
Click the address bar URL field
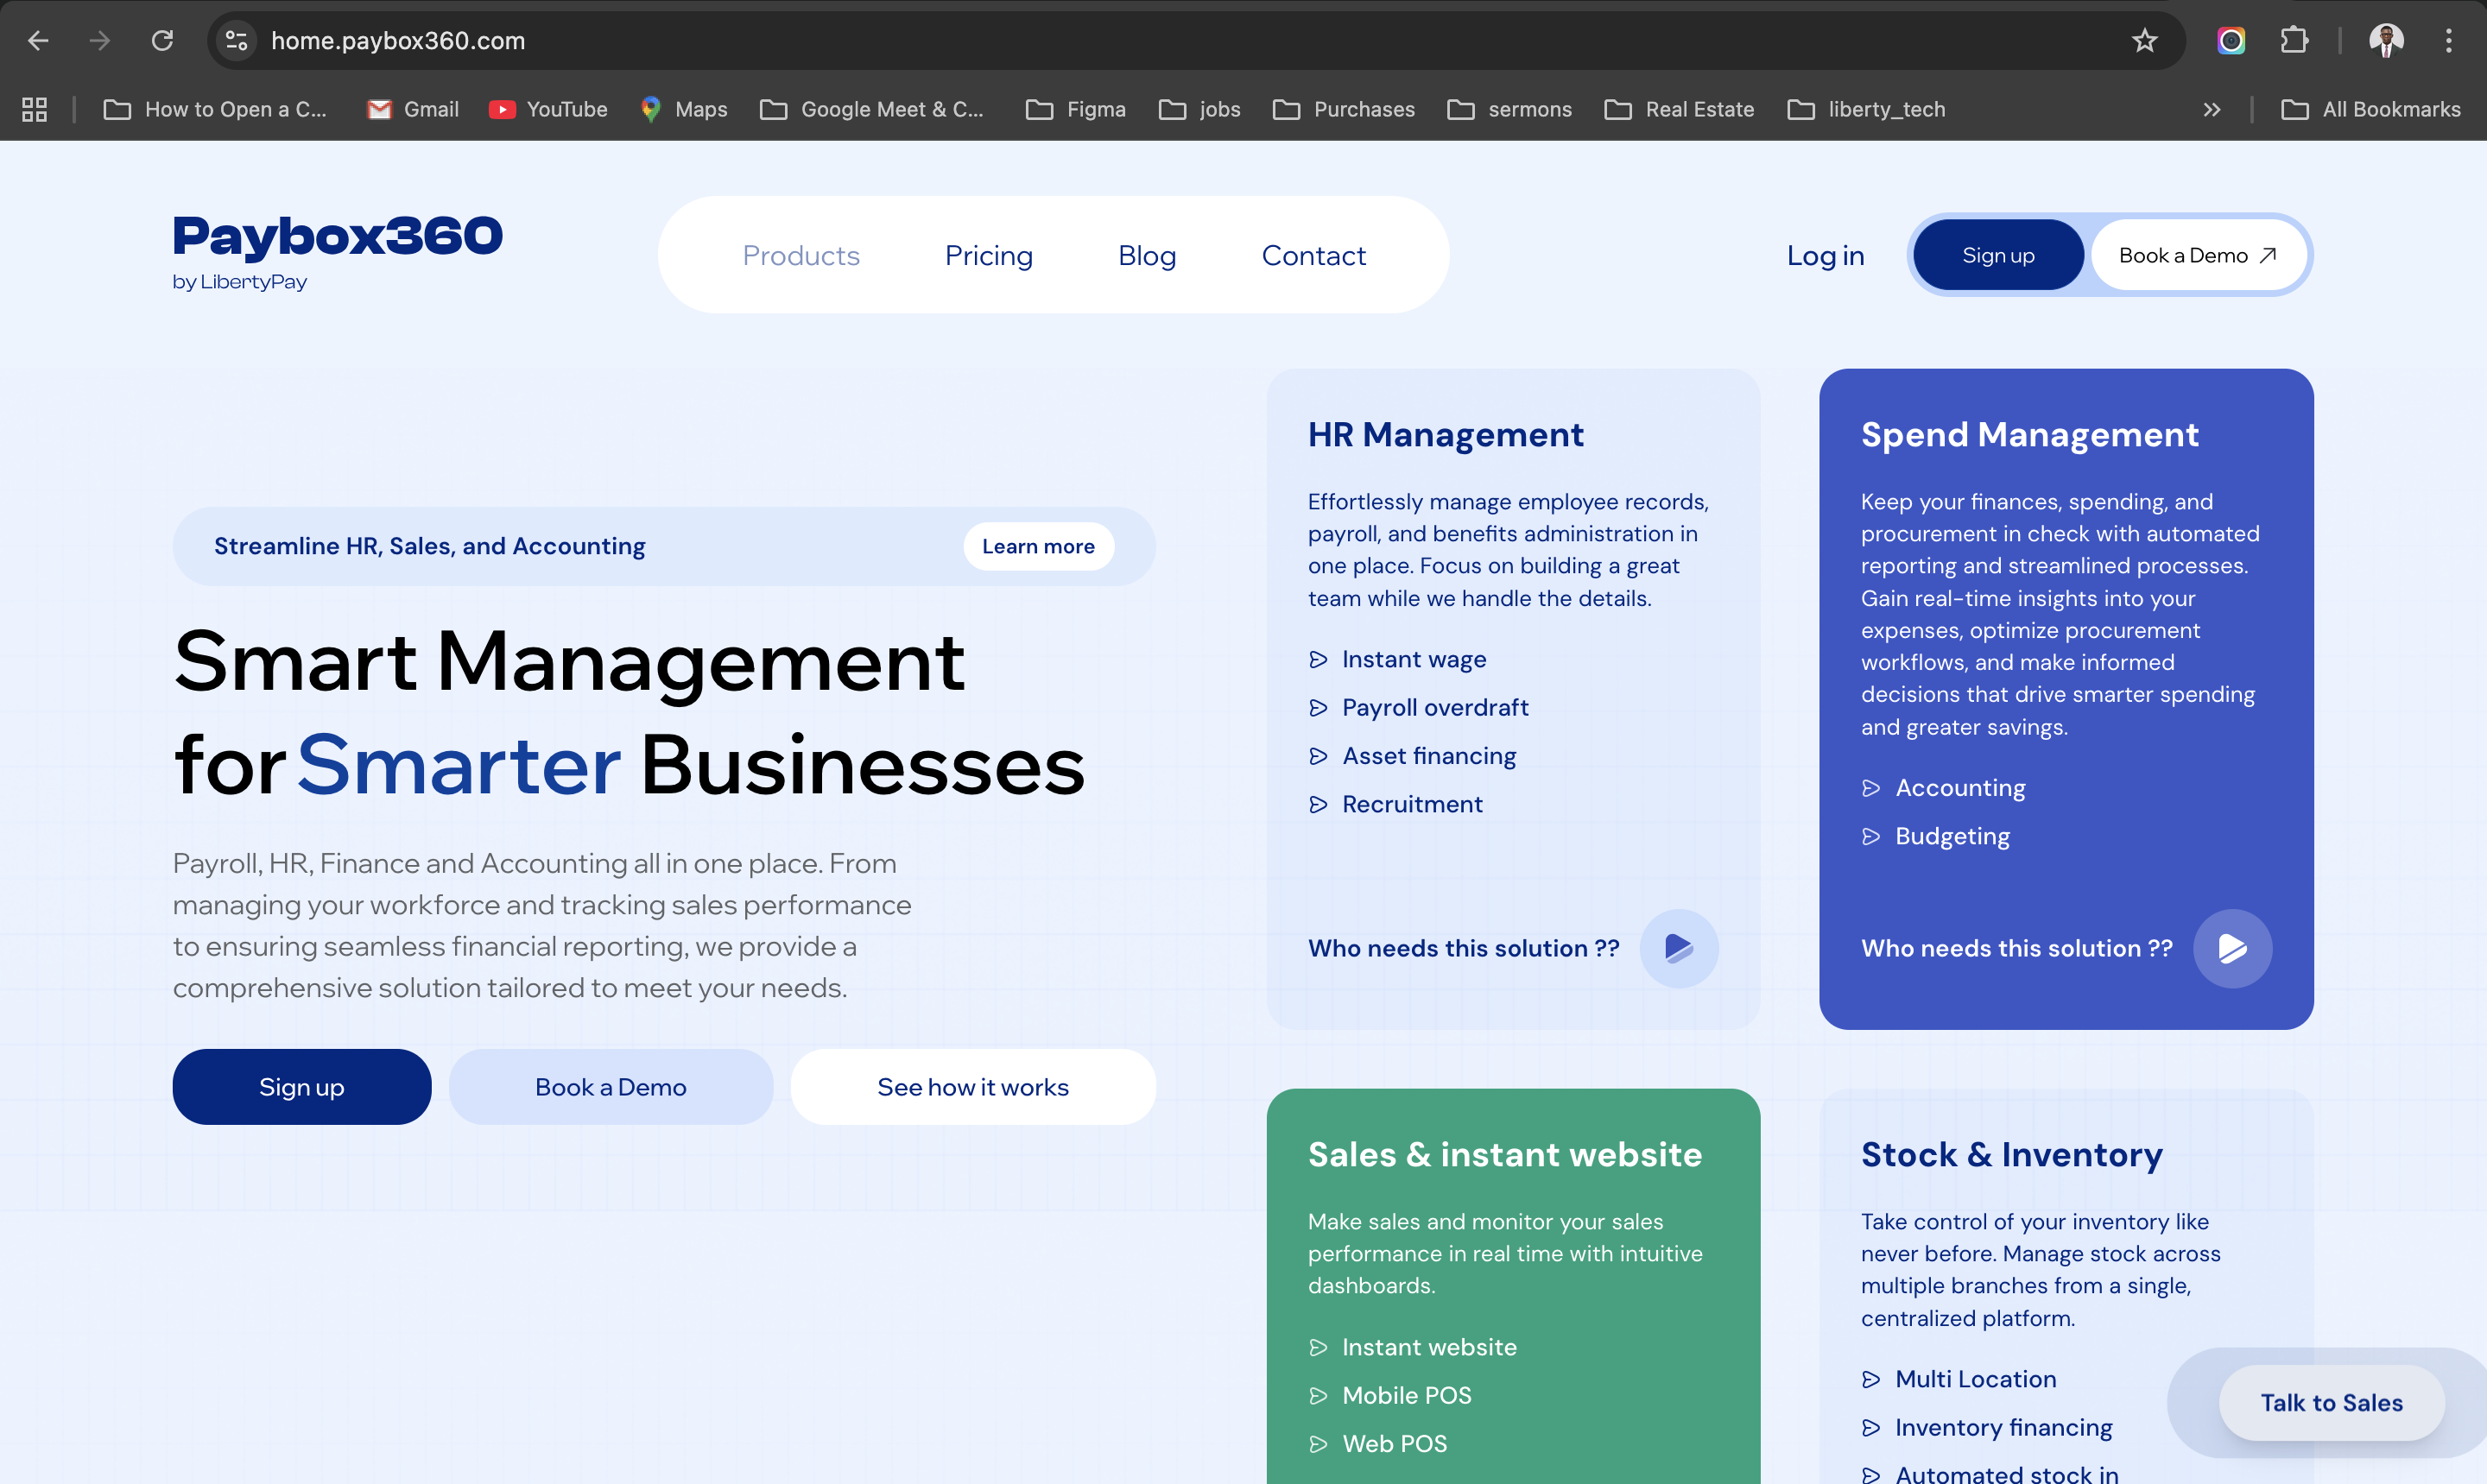pos(1100,41)
